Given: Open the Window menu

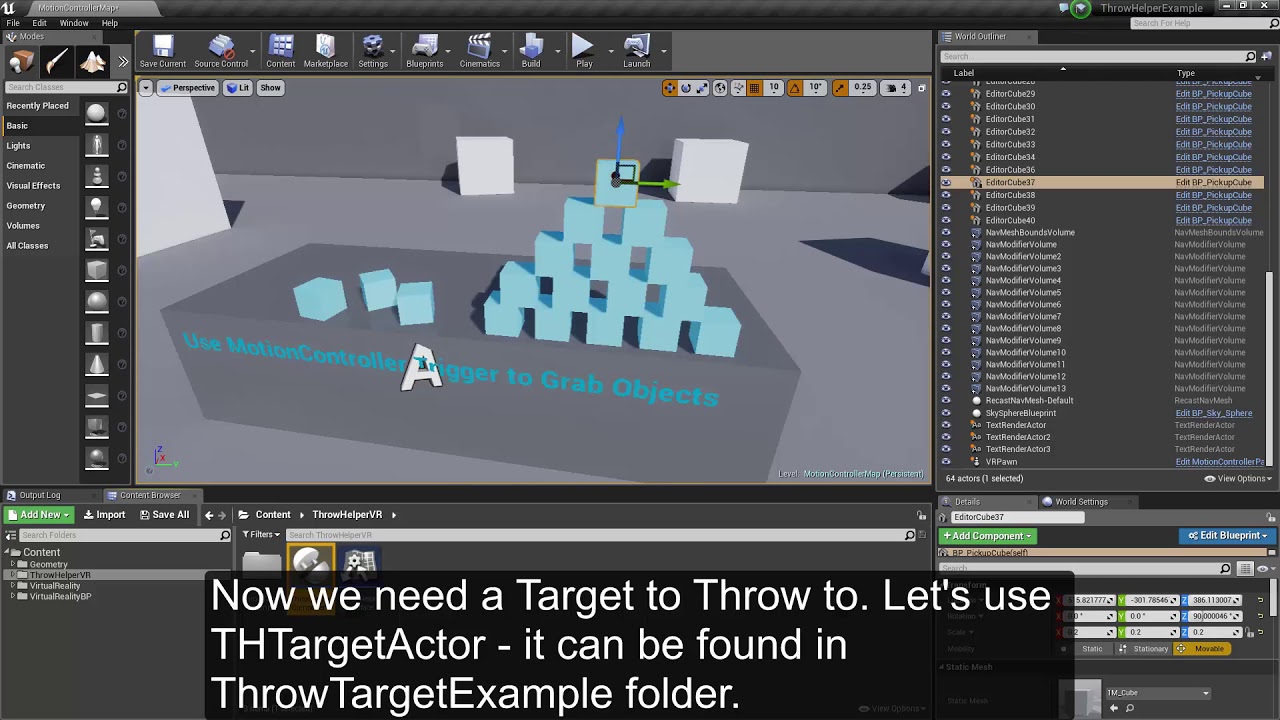Looking at the screenshot, I should 74,23.
